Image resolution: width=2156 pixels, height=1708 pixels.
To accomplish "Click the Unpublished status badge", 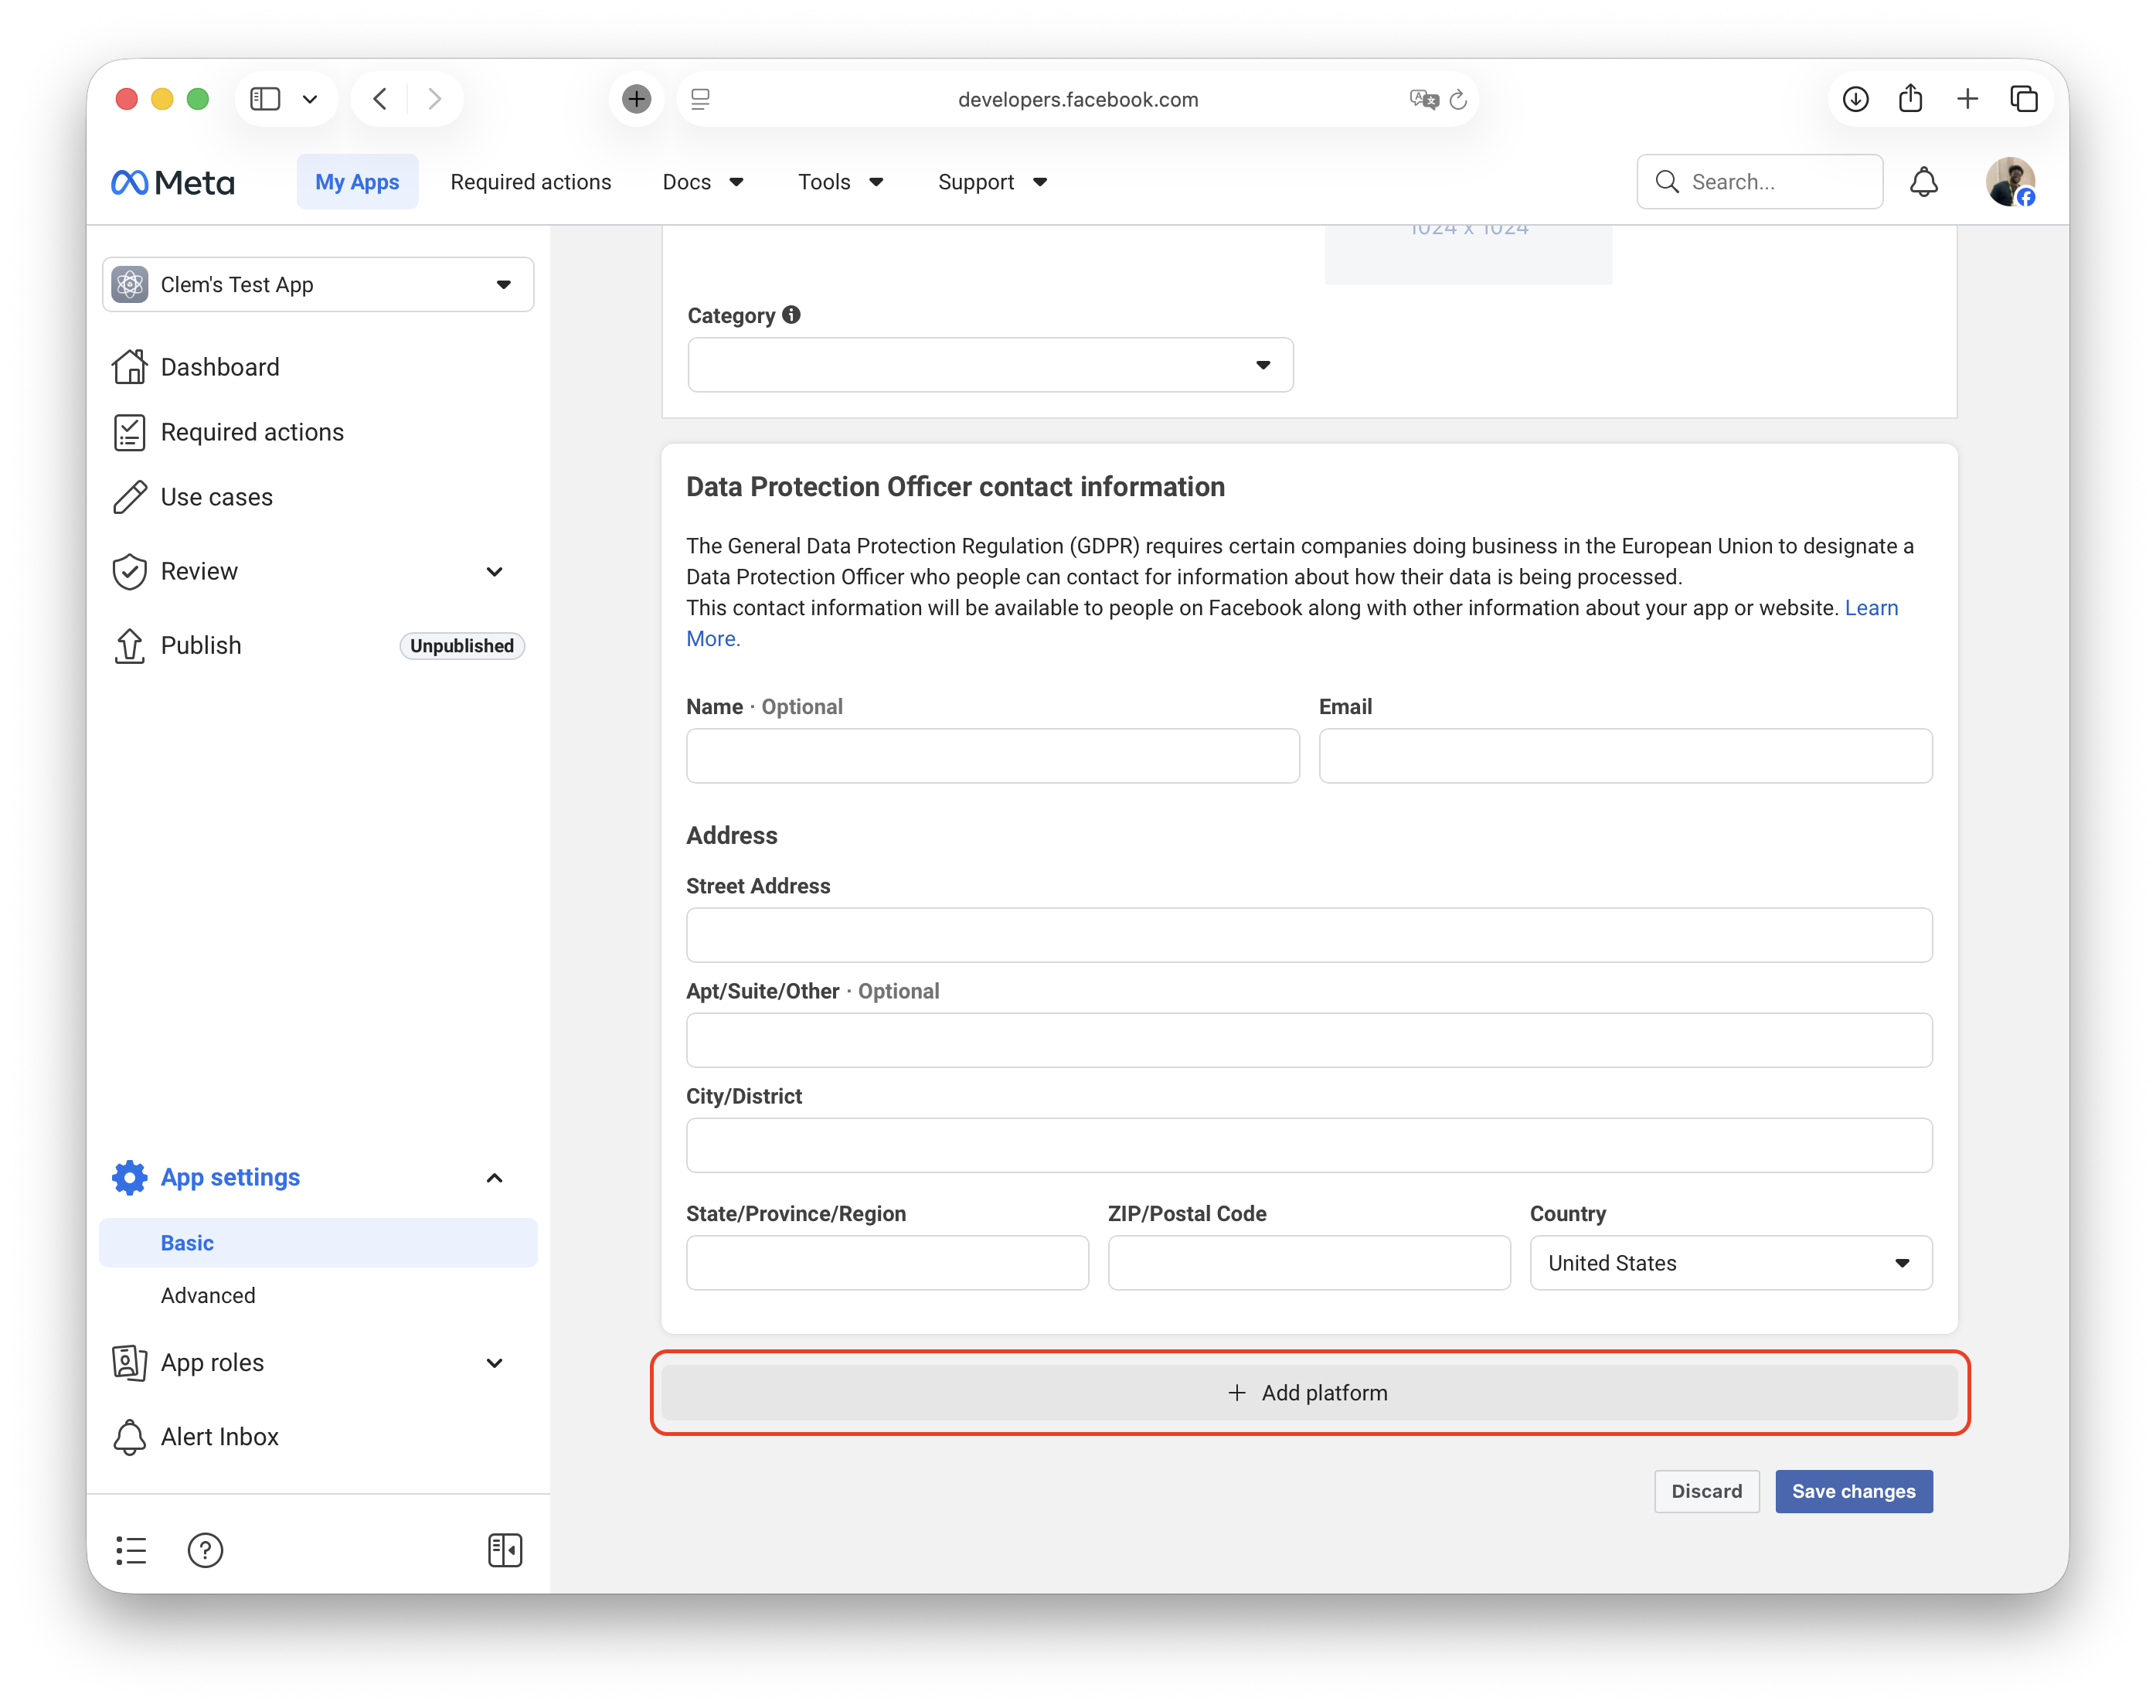I will (462, 646).
